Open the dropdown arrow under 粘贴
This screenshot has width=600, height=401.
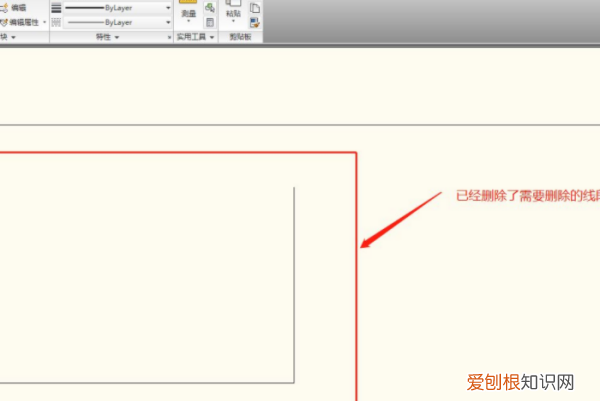point(233,22)
